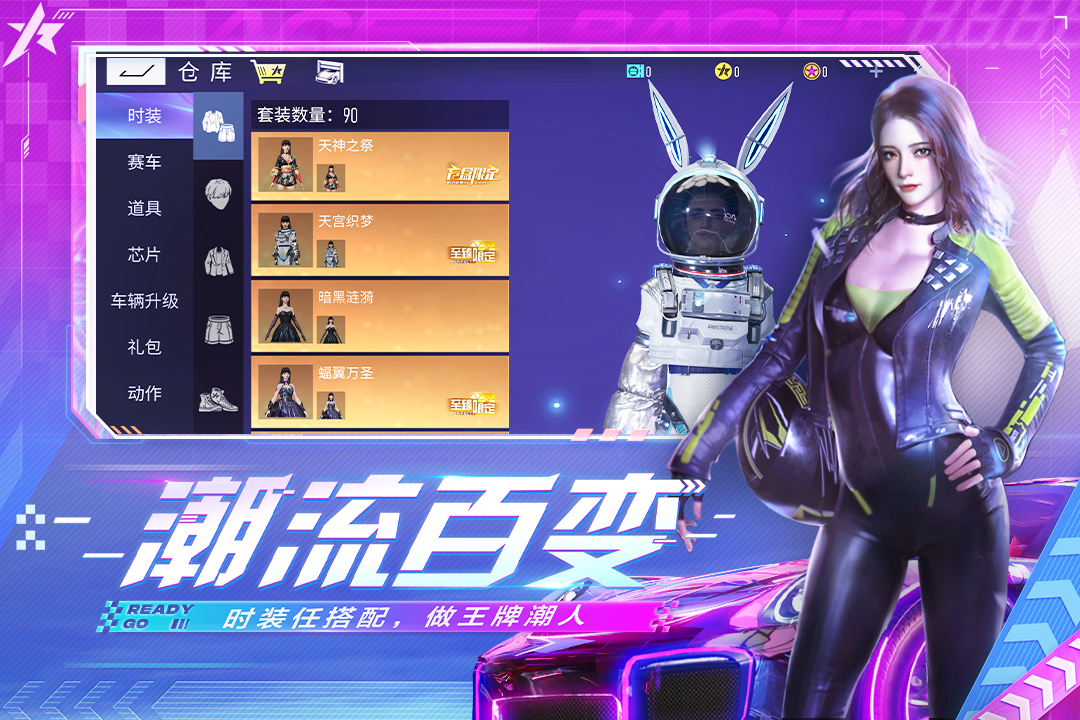Screen dimensions: 1080x720
Task: Open the 车辆升级 tab
Action: point(145,301)
